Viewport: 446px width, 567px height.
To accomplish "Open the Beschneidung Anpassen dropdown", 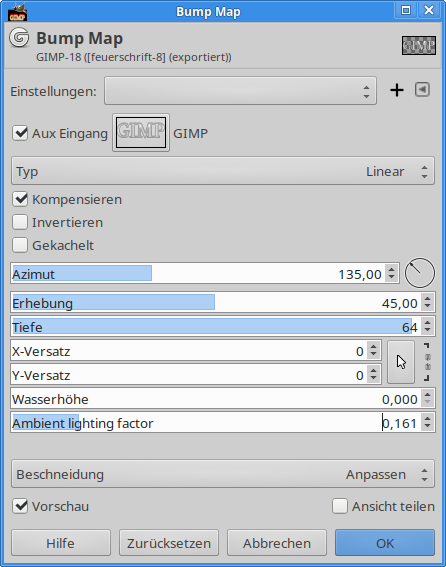I will coord(223,474).
